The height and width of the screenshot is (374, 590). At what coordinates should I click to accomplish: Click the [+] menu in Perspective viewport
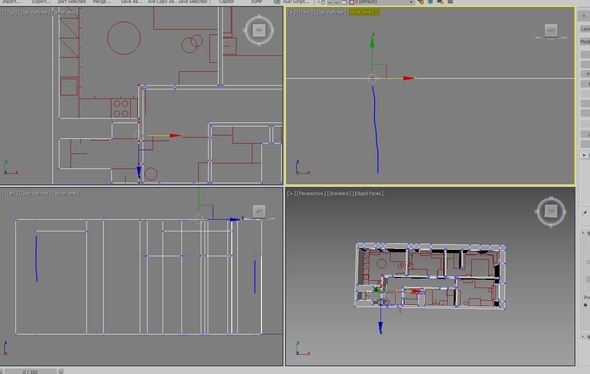tap(291, 193)
